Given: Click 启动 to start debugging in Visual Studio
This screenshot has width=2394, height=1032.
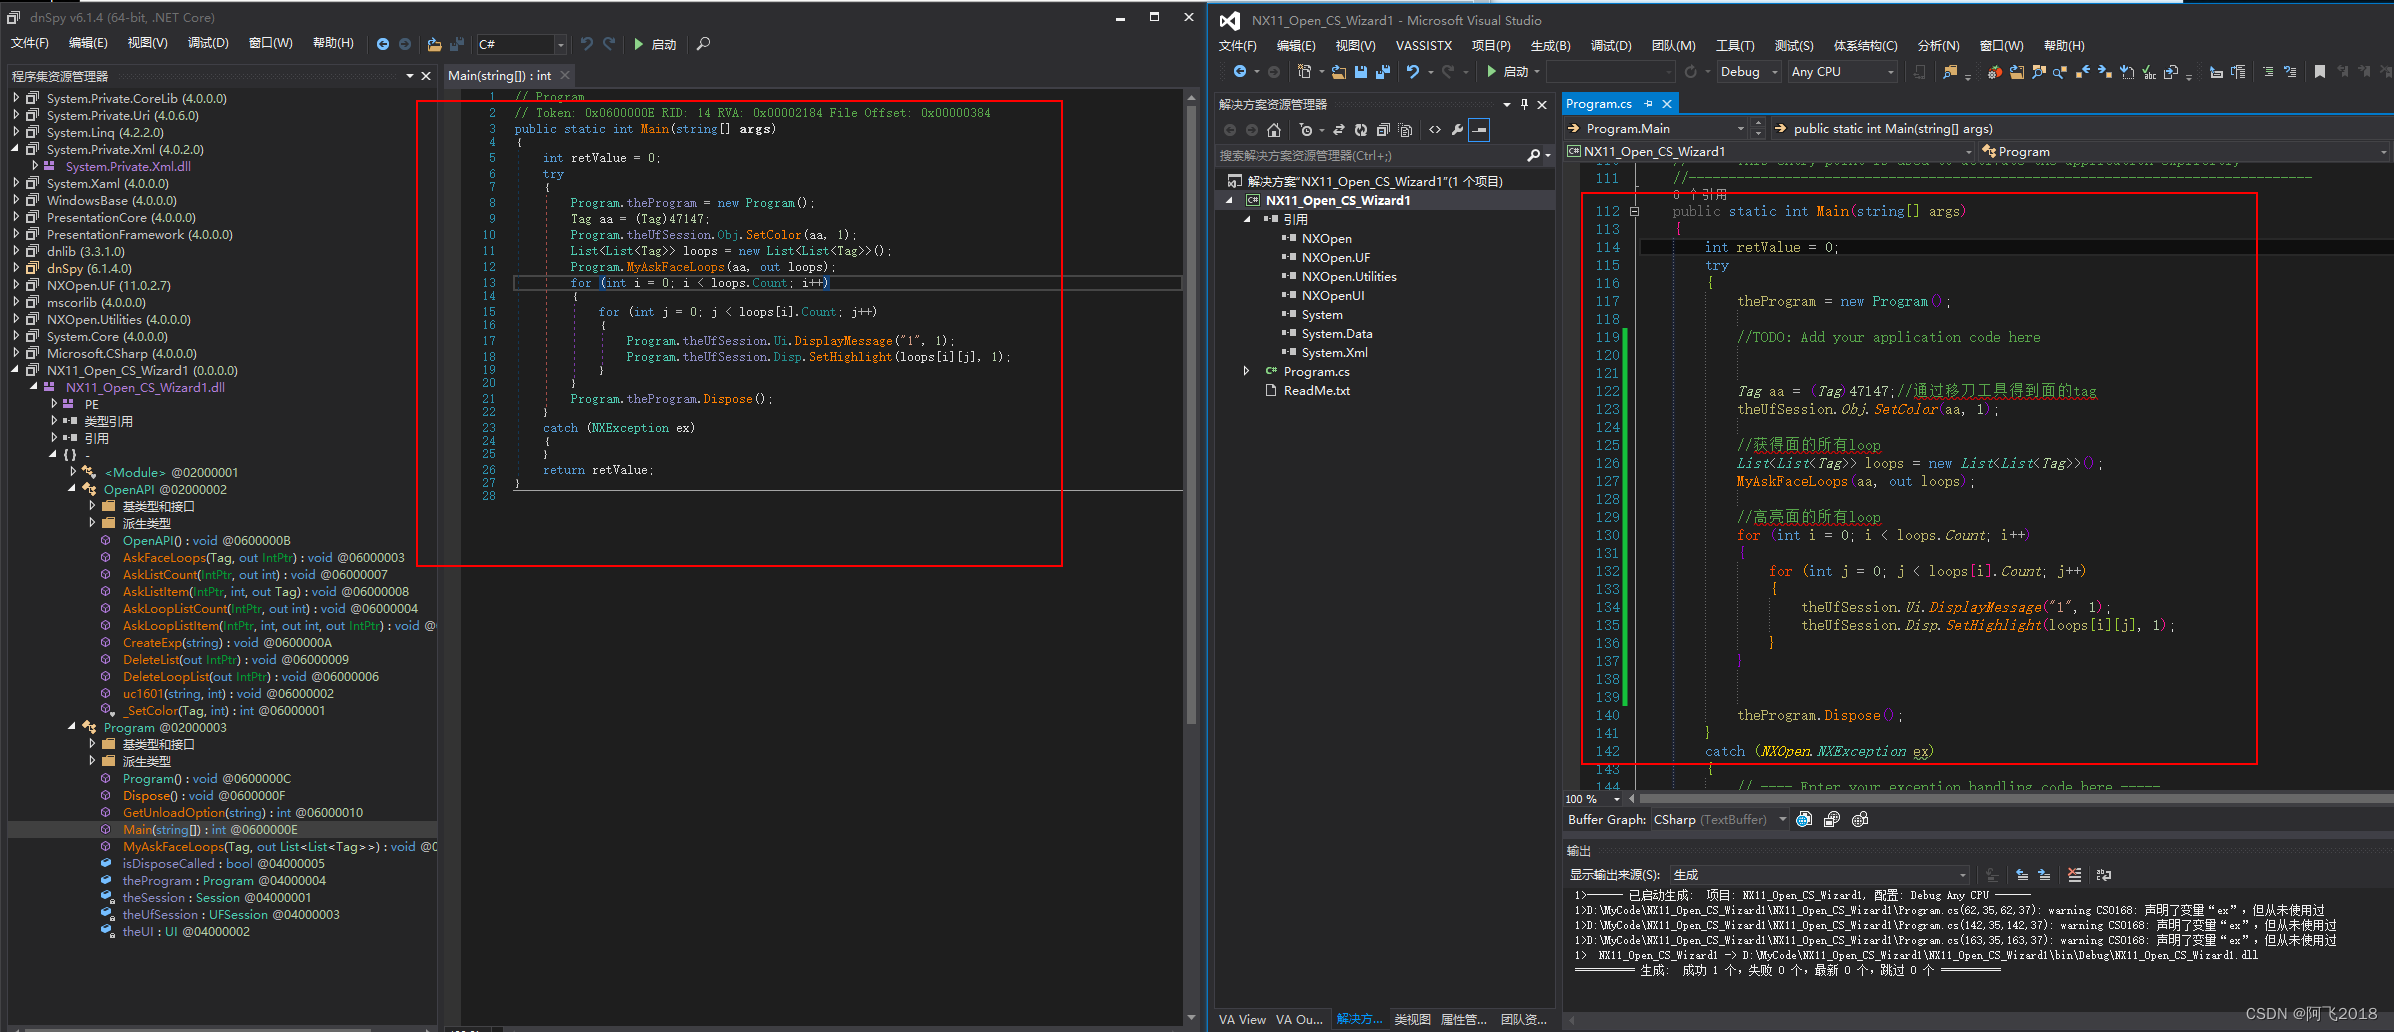Looking at the screenshot, I should click(x=1516, y=71).
